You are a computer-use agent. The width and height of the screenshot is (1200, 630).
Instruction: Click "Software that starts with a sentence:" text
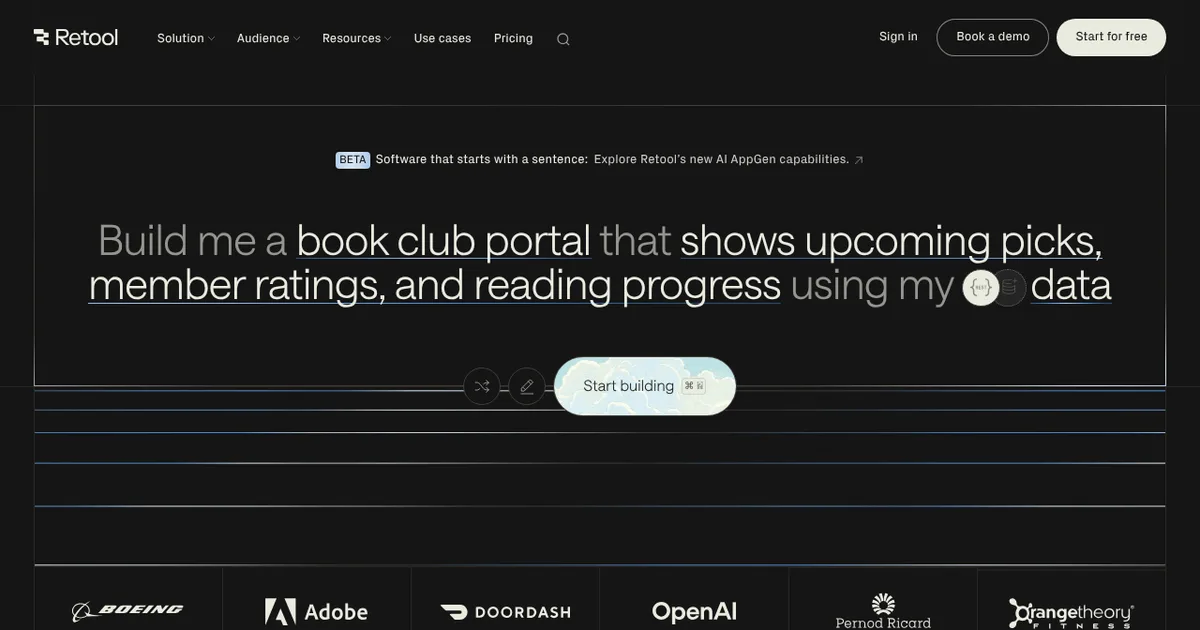[x=482, y=159]
